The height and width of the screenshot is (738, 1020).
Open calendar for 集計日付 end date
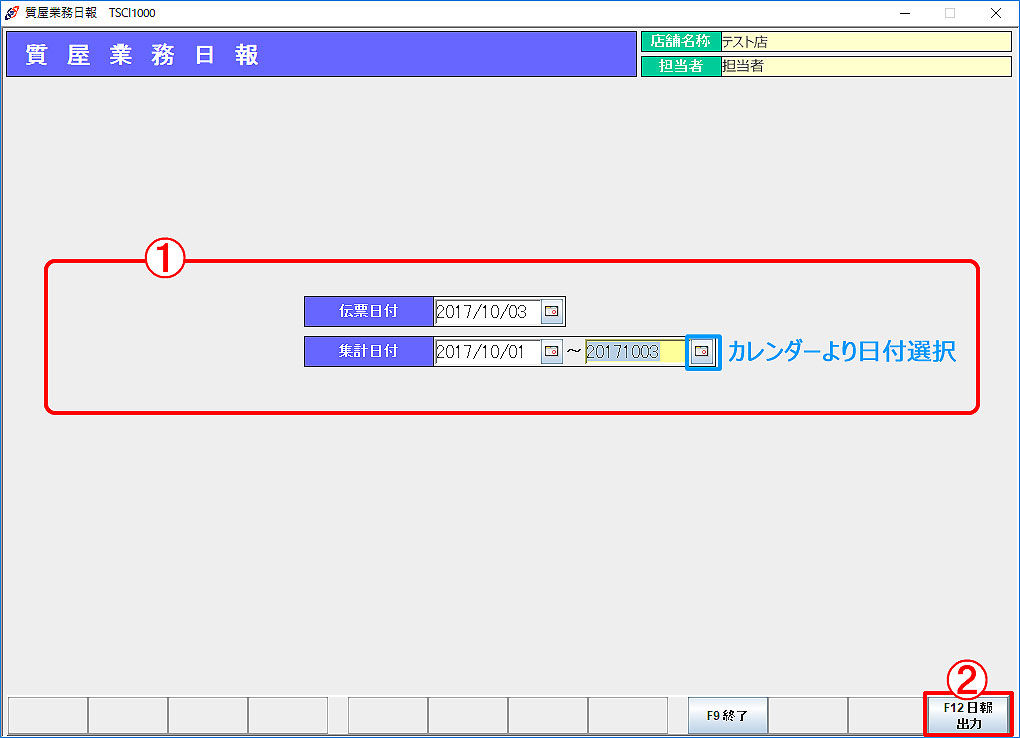coord(702,351)
